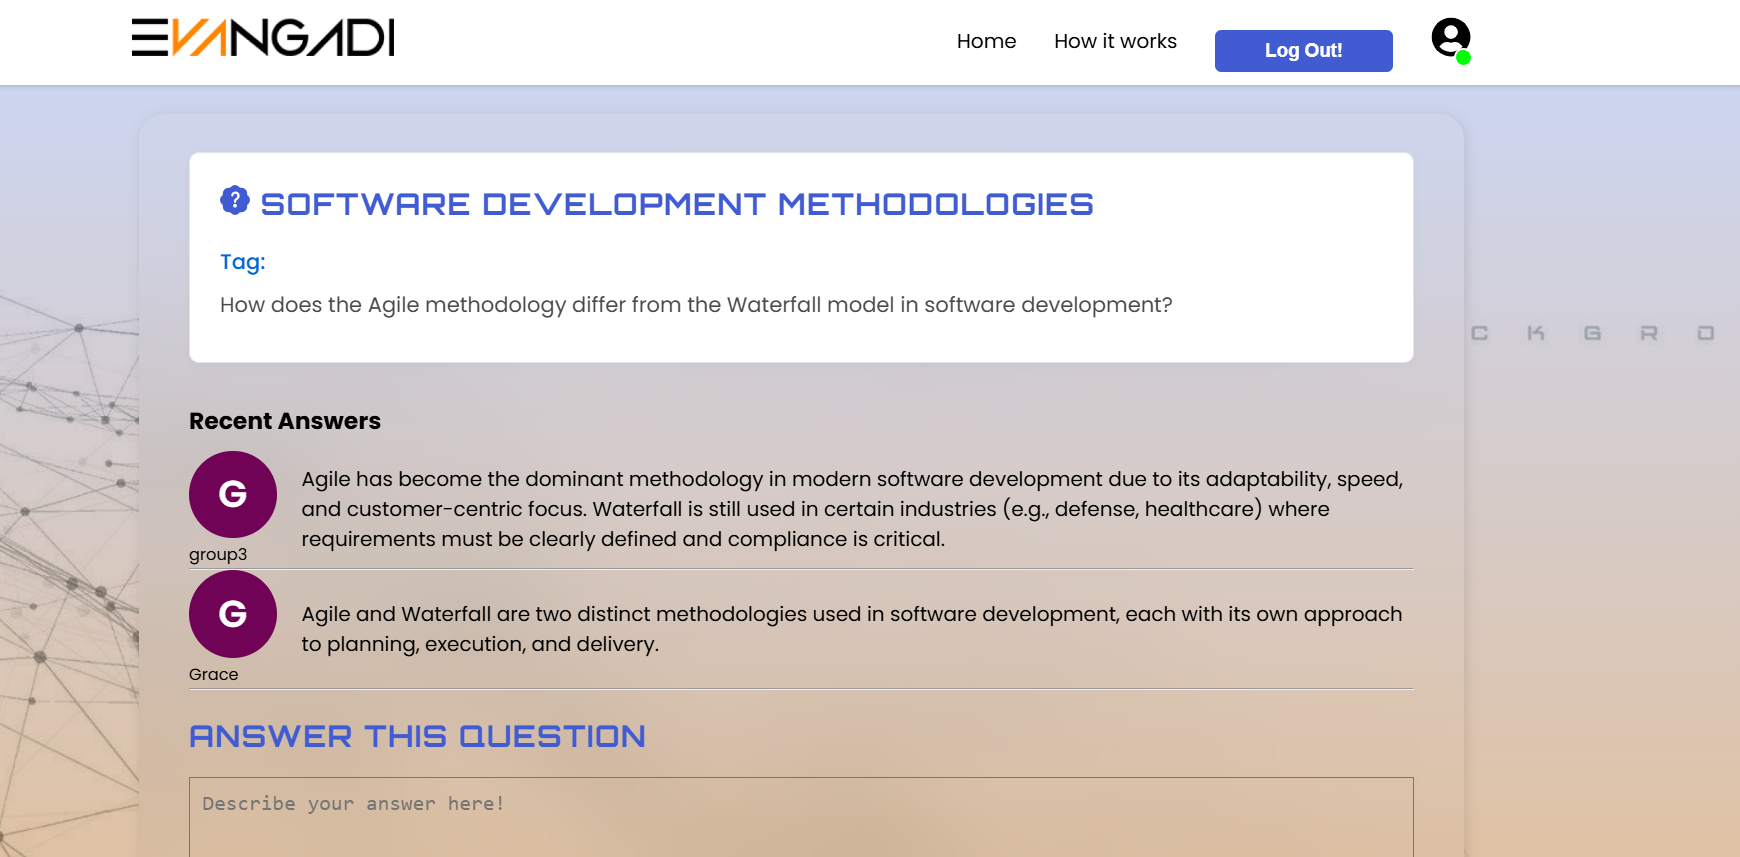Click the blue question mark badge icon
The width and height of the screenshot is (1740, 857).
(234, 200)
